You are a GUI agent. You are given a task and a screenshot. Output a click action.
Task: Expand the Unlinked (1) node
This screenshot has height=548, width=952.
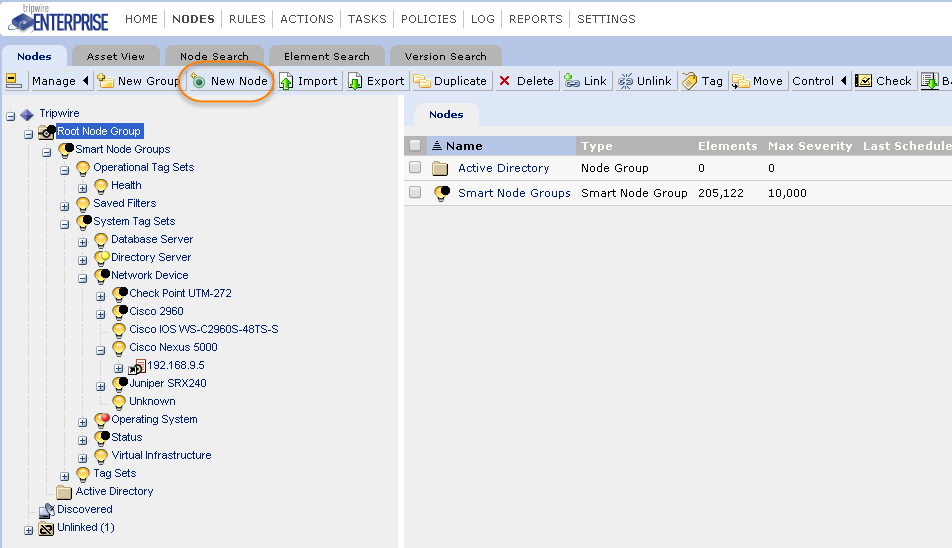pyautogui.click(x=29, y=530)
